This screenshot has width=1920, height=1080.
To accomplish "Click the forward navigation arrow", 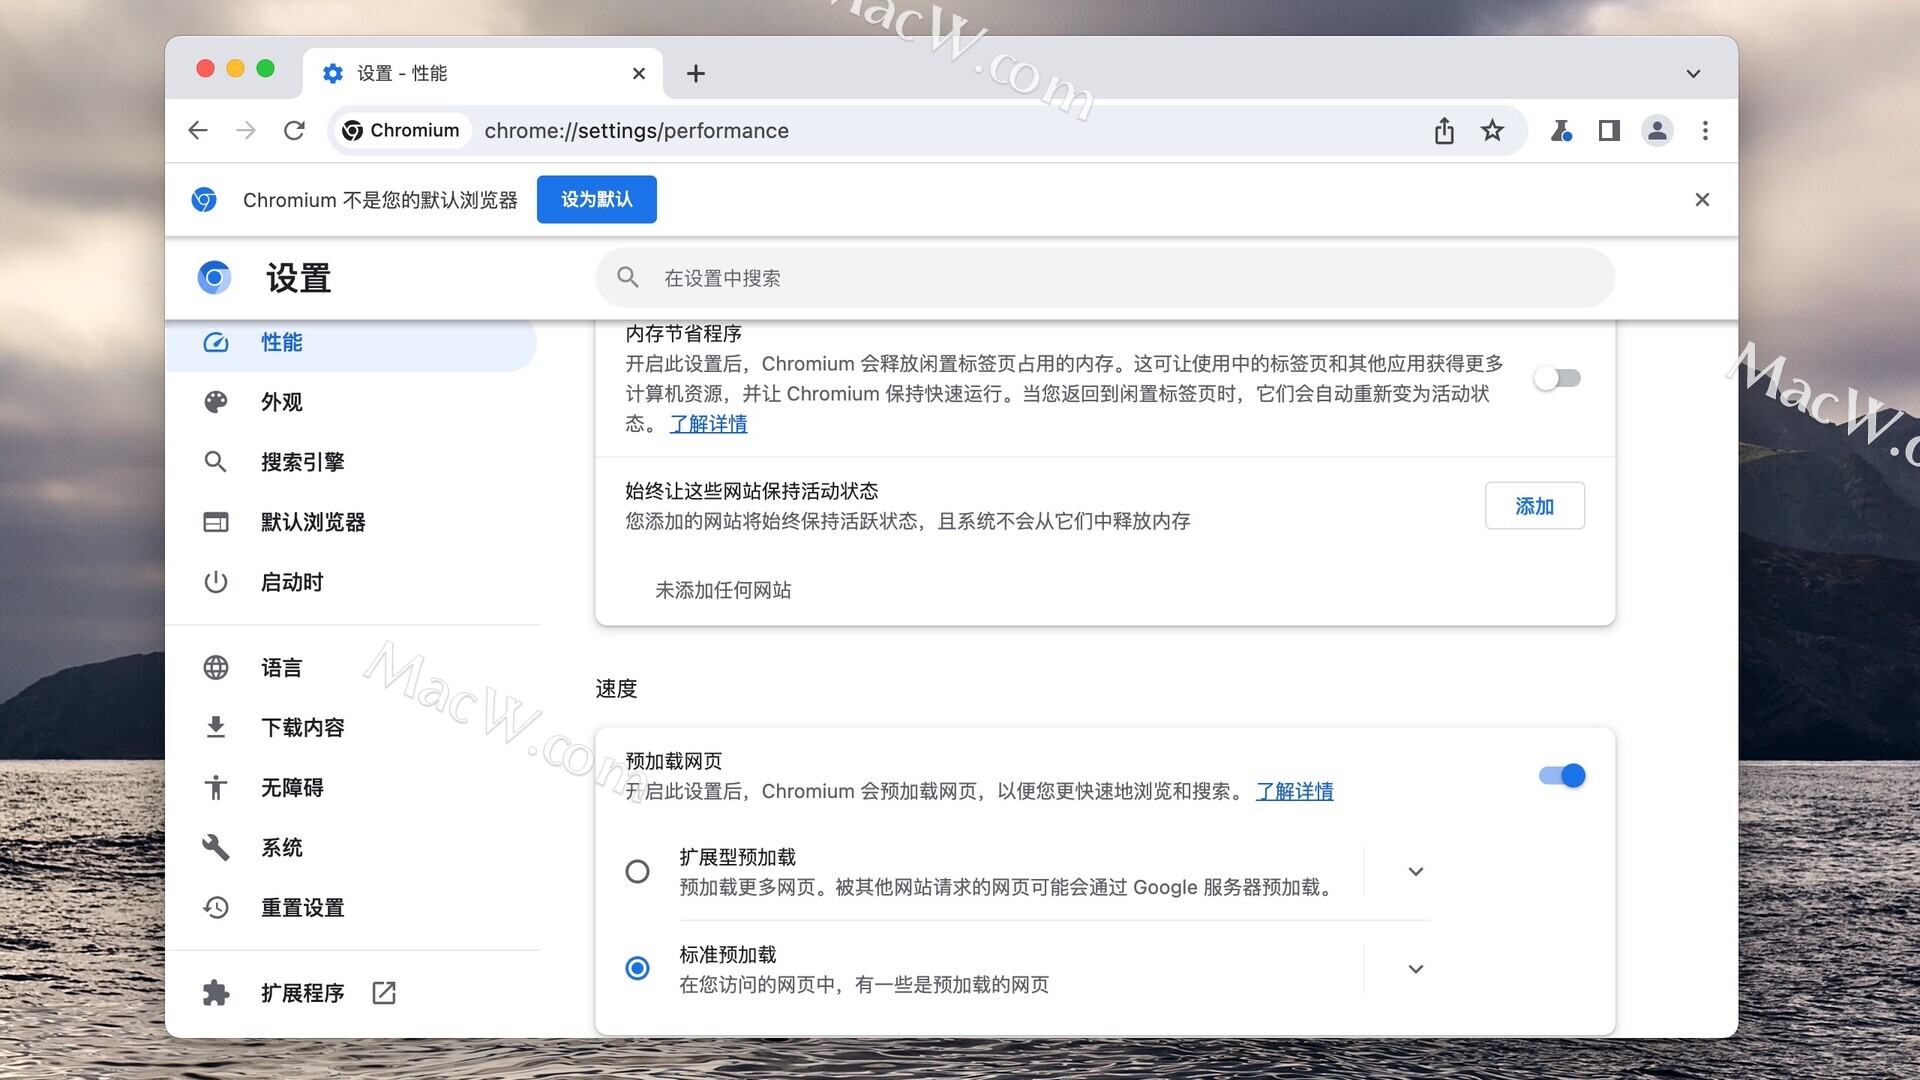I will 246,130.
